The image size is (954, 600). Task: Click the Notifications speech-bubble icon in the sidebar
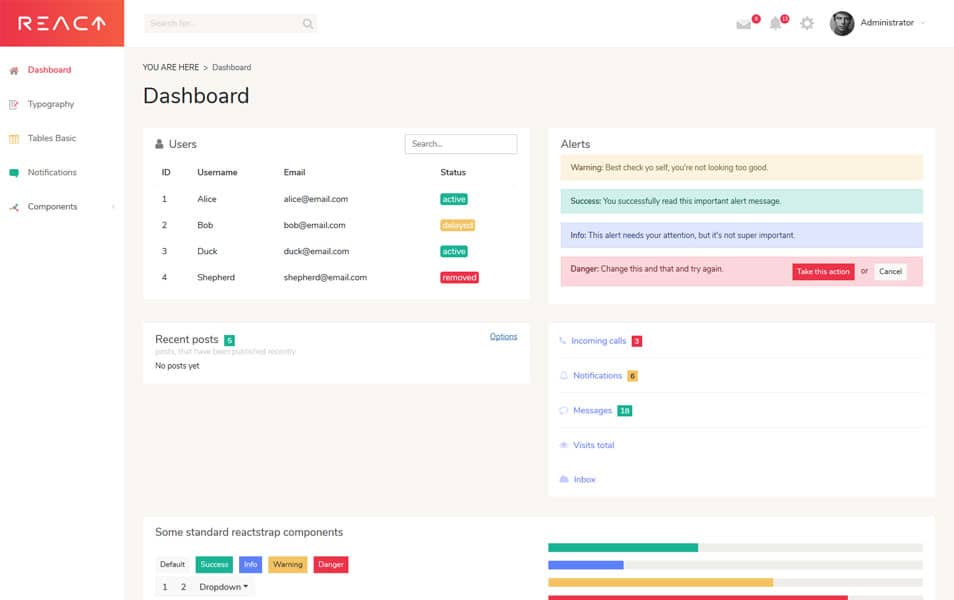point(14,172)
